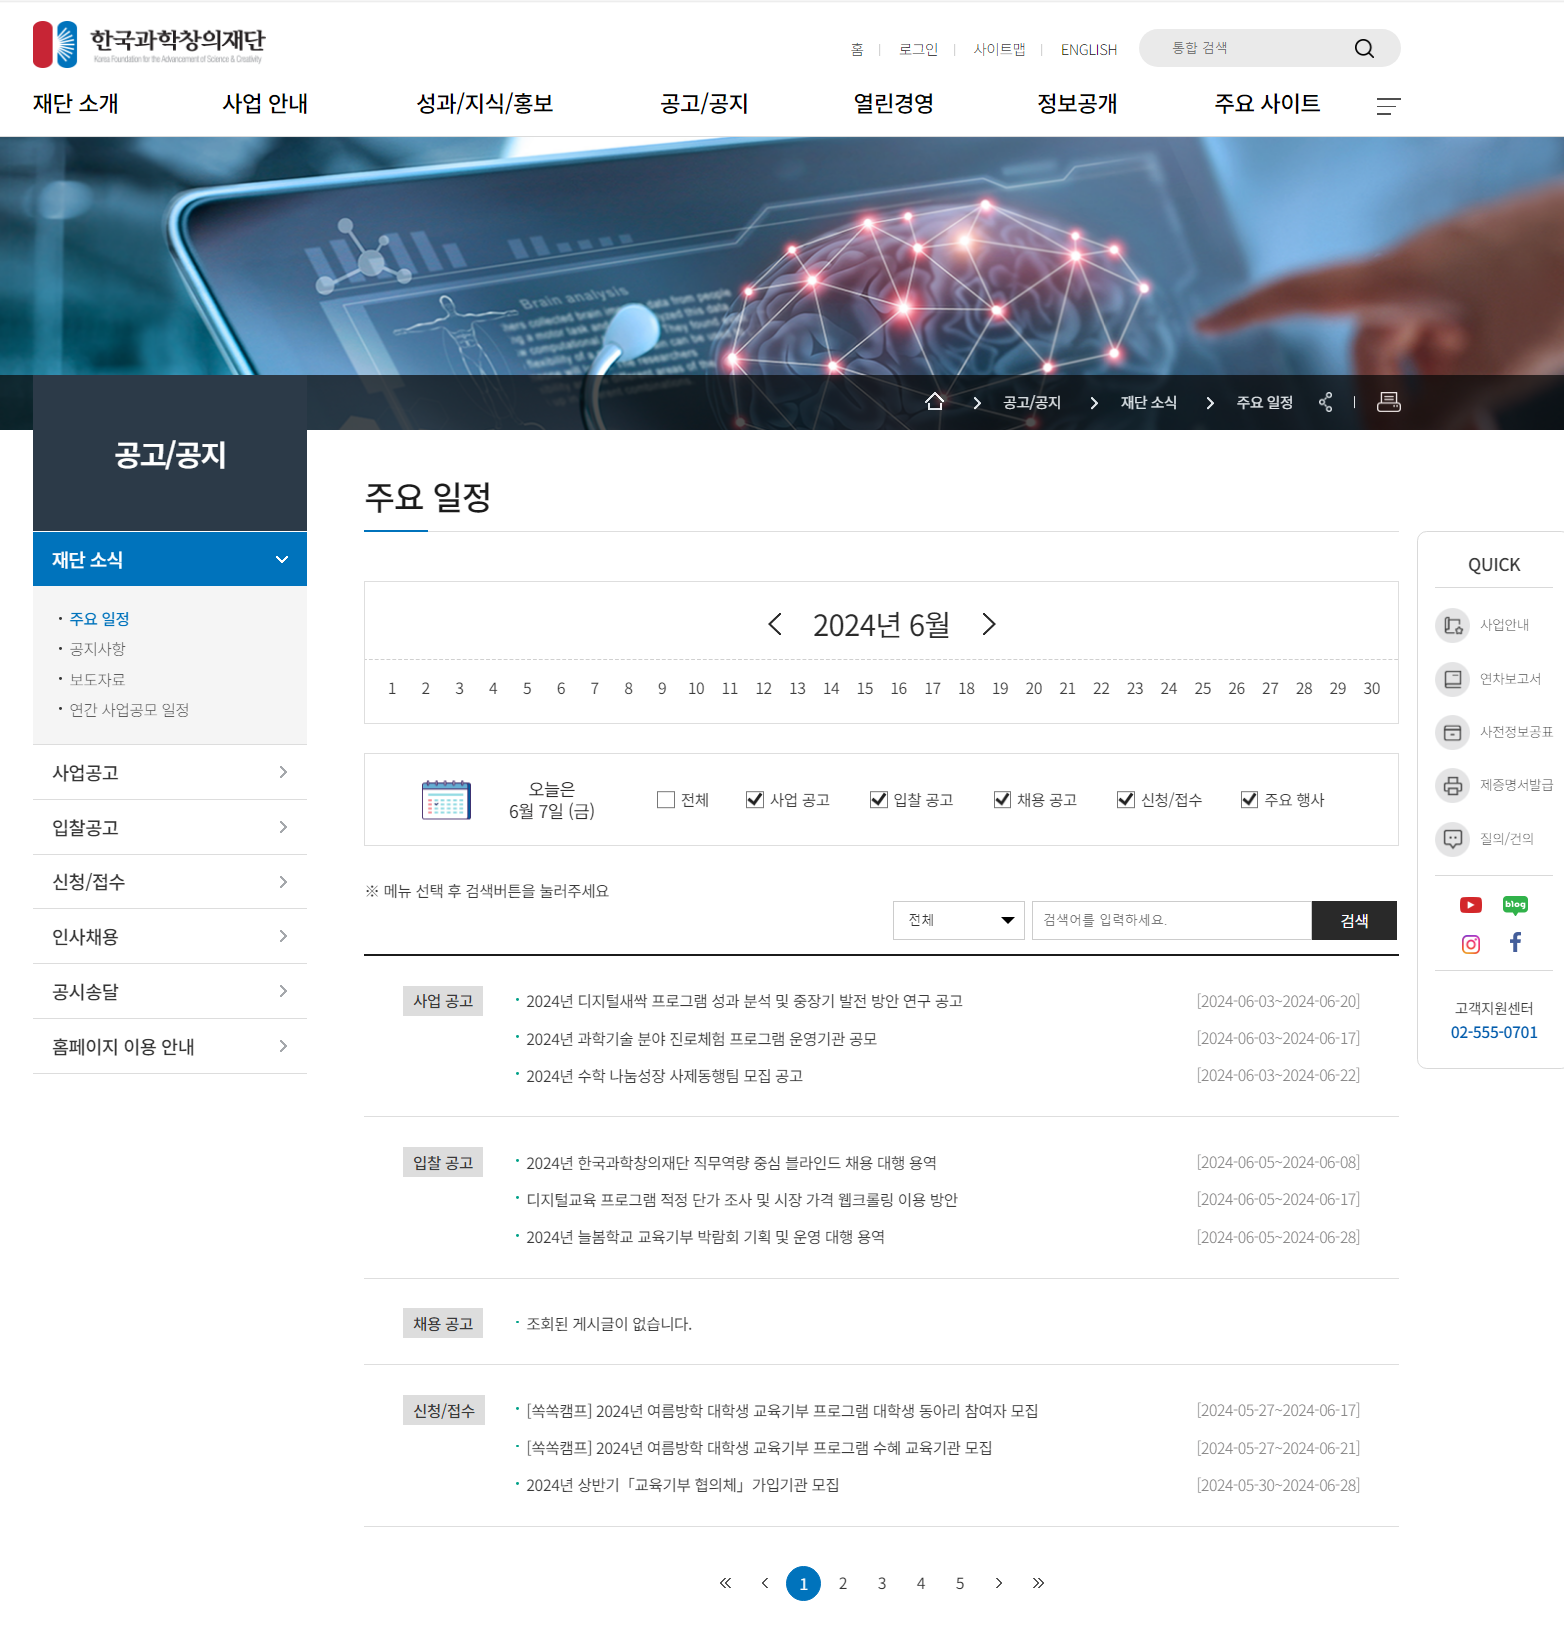Open the hamburger all-menu icon
This screenshot has height=1645, width=1564.
coord(1388,106)
